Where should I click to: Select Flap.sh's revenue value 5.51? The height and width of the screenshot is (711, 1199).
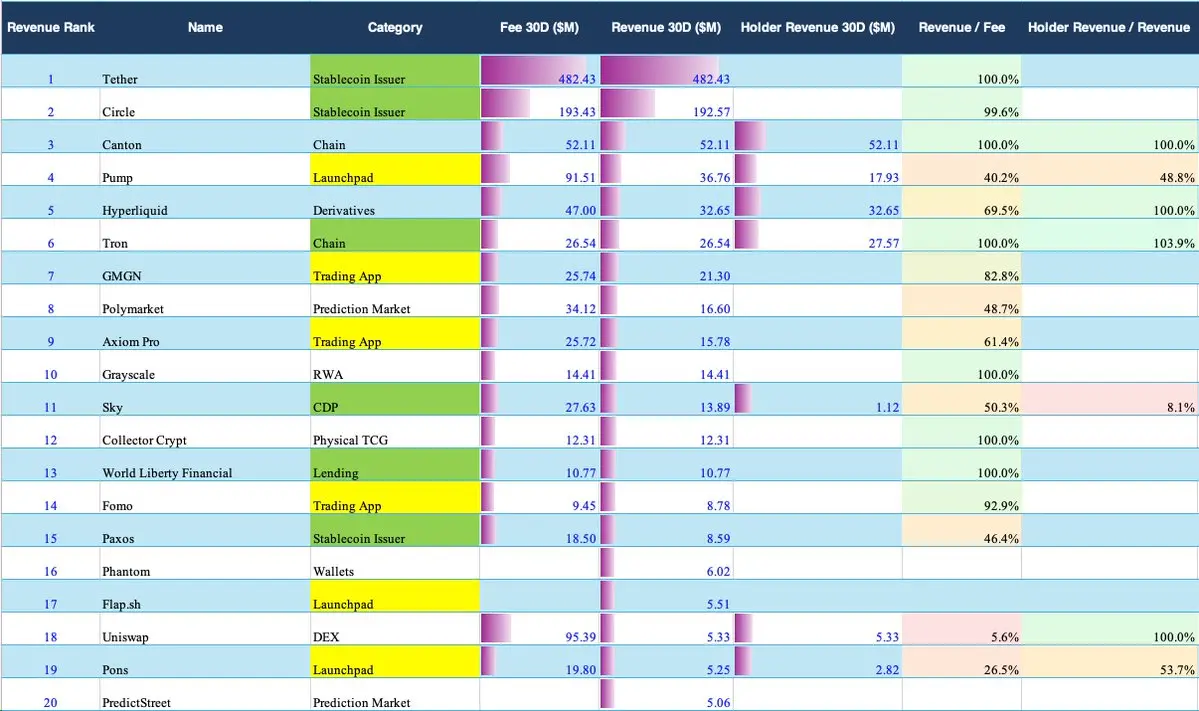(x=718, y=604)
